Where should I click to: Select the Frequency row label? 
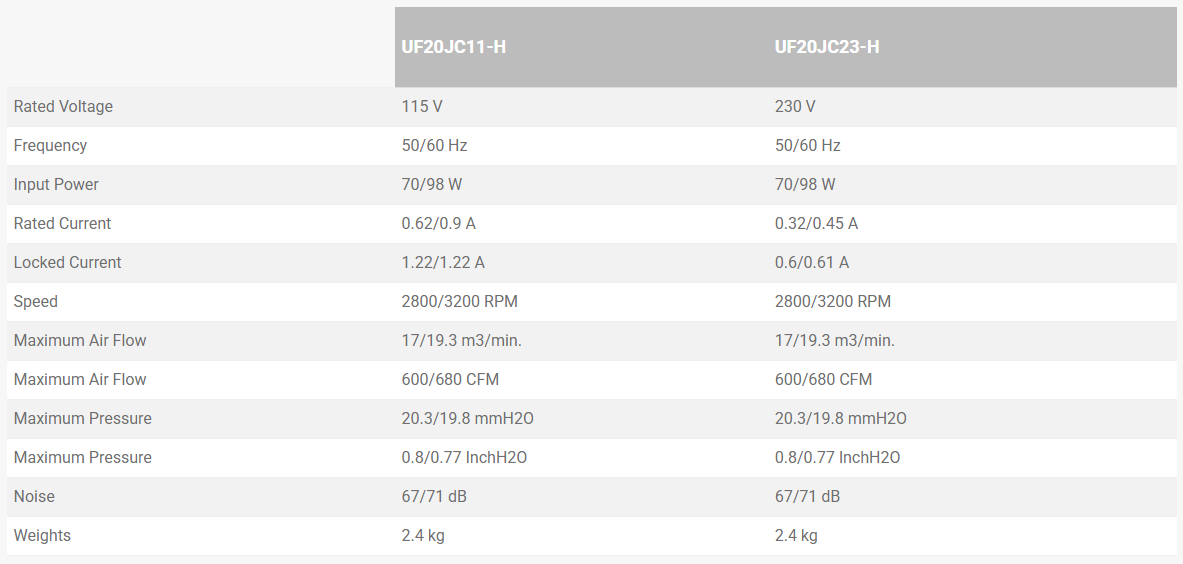tap(50, 146)
